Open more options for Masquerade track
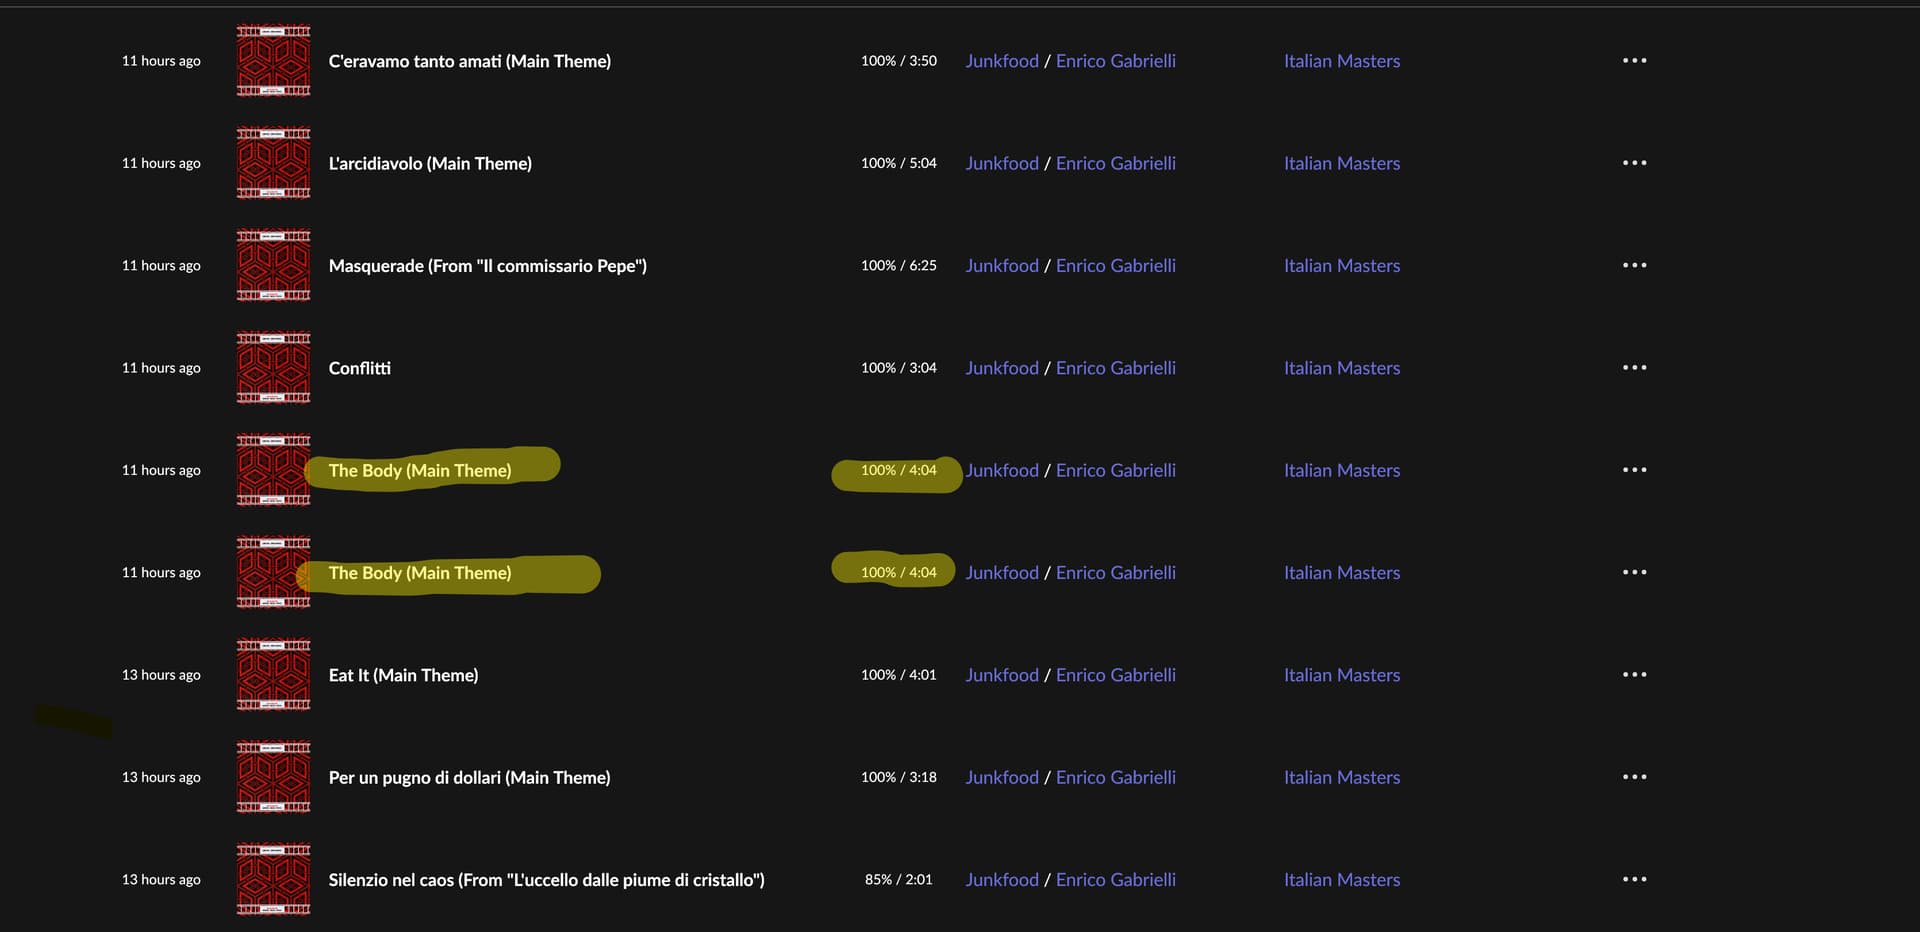This screenshot has height=932, width=1920. click(1634, 265)
